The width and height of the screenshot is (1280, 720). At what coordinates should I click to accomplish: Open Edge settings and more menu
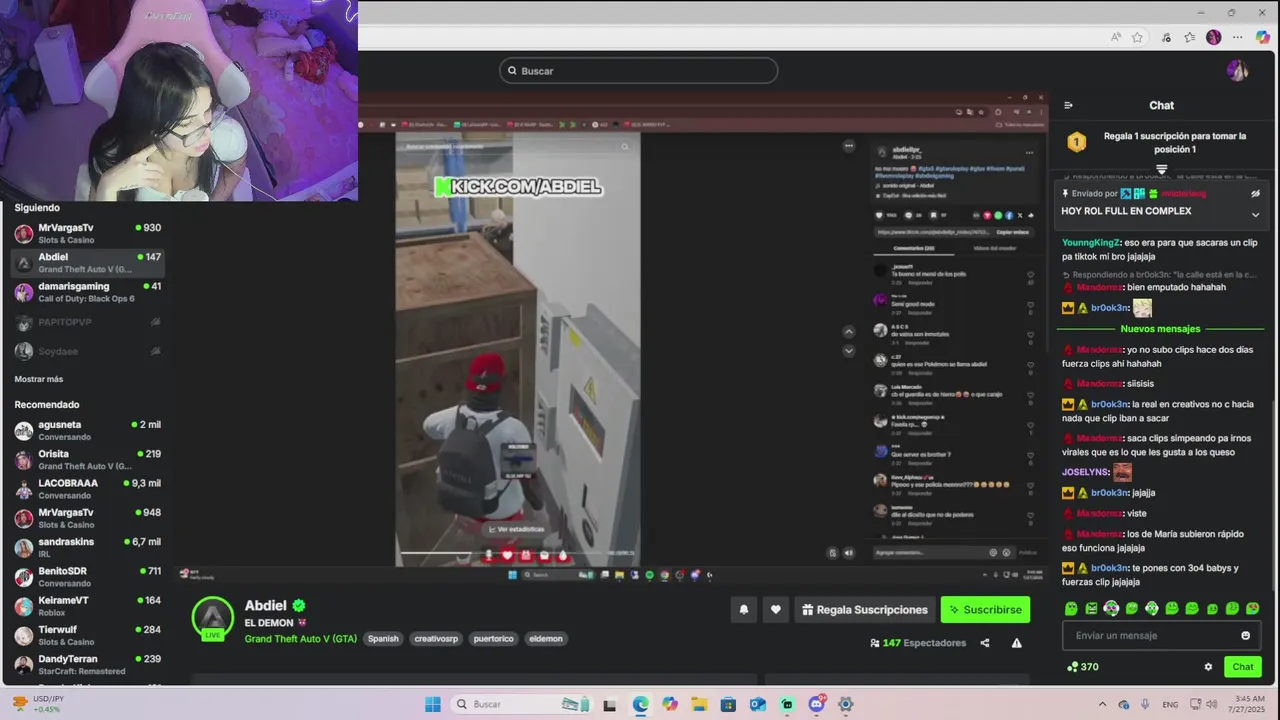coord(1236,37)
